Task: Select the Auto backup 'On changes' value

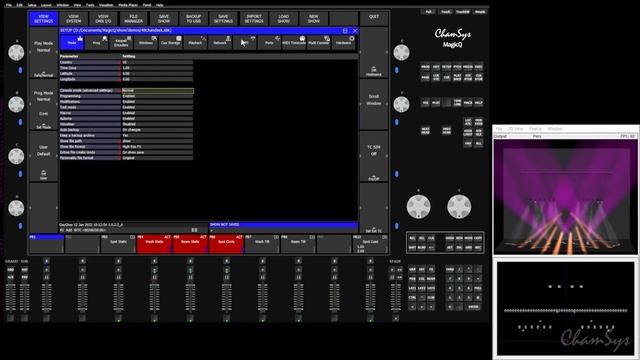Action: click(158, 130)
